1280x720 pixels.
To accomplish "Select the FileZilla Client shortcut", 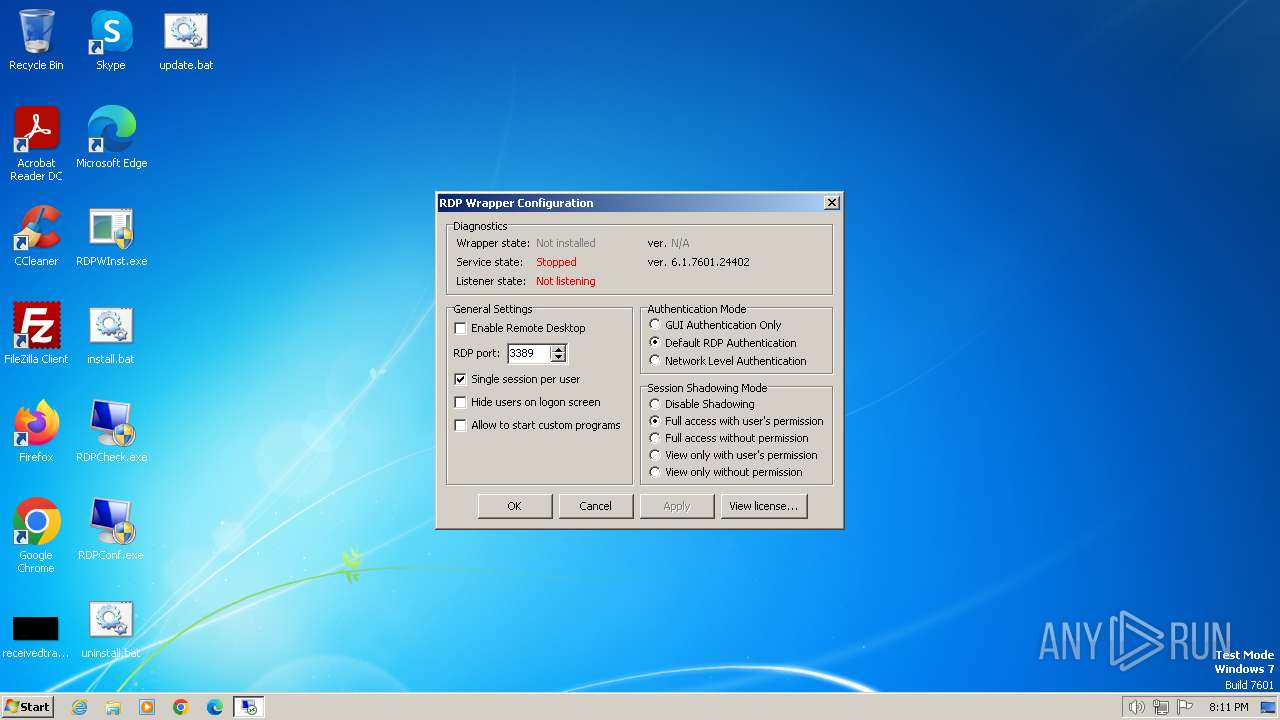I will pos(36,334).
